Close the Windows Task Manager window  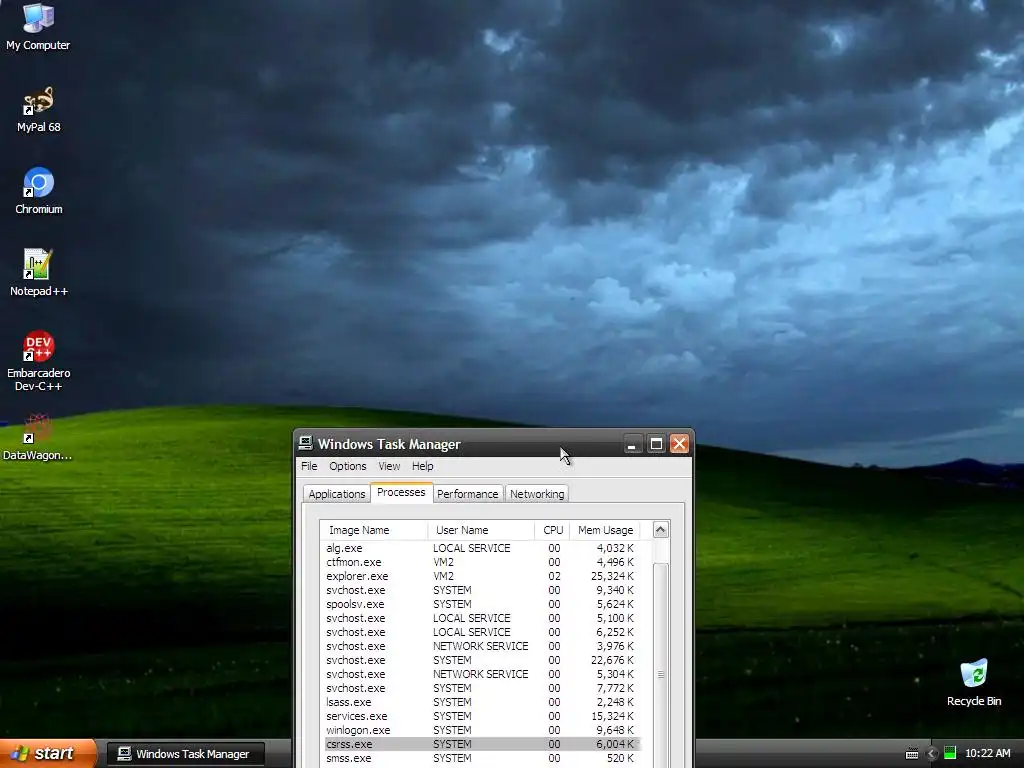(x=679, y=444)
